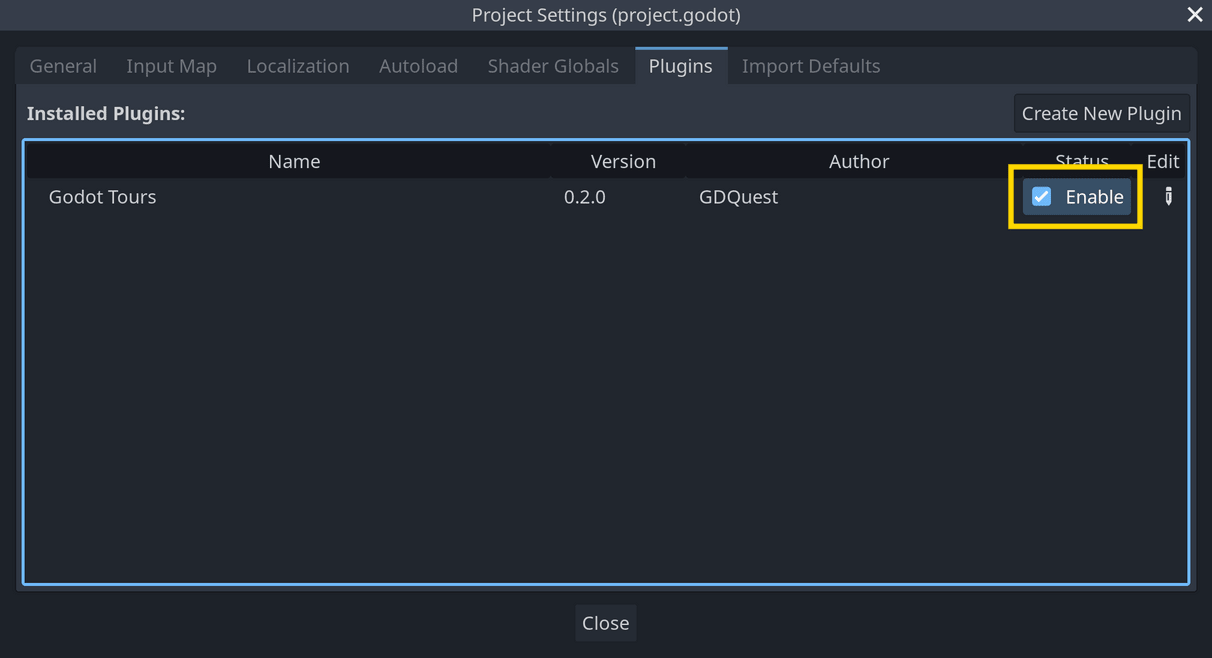Click the Author column header
Viewport: 1212px width, 658px height.
(x=859, y=161)
